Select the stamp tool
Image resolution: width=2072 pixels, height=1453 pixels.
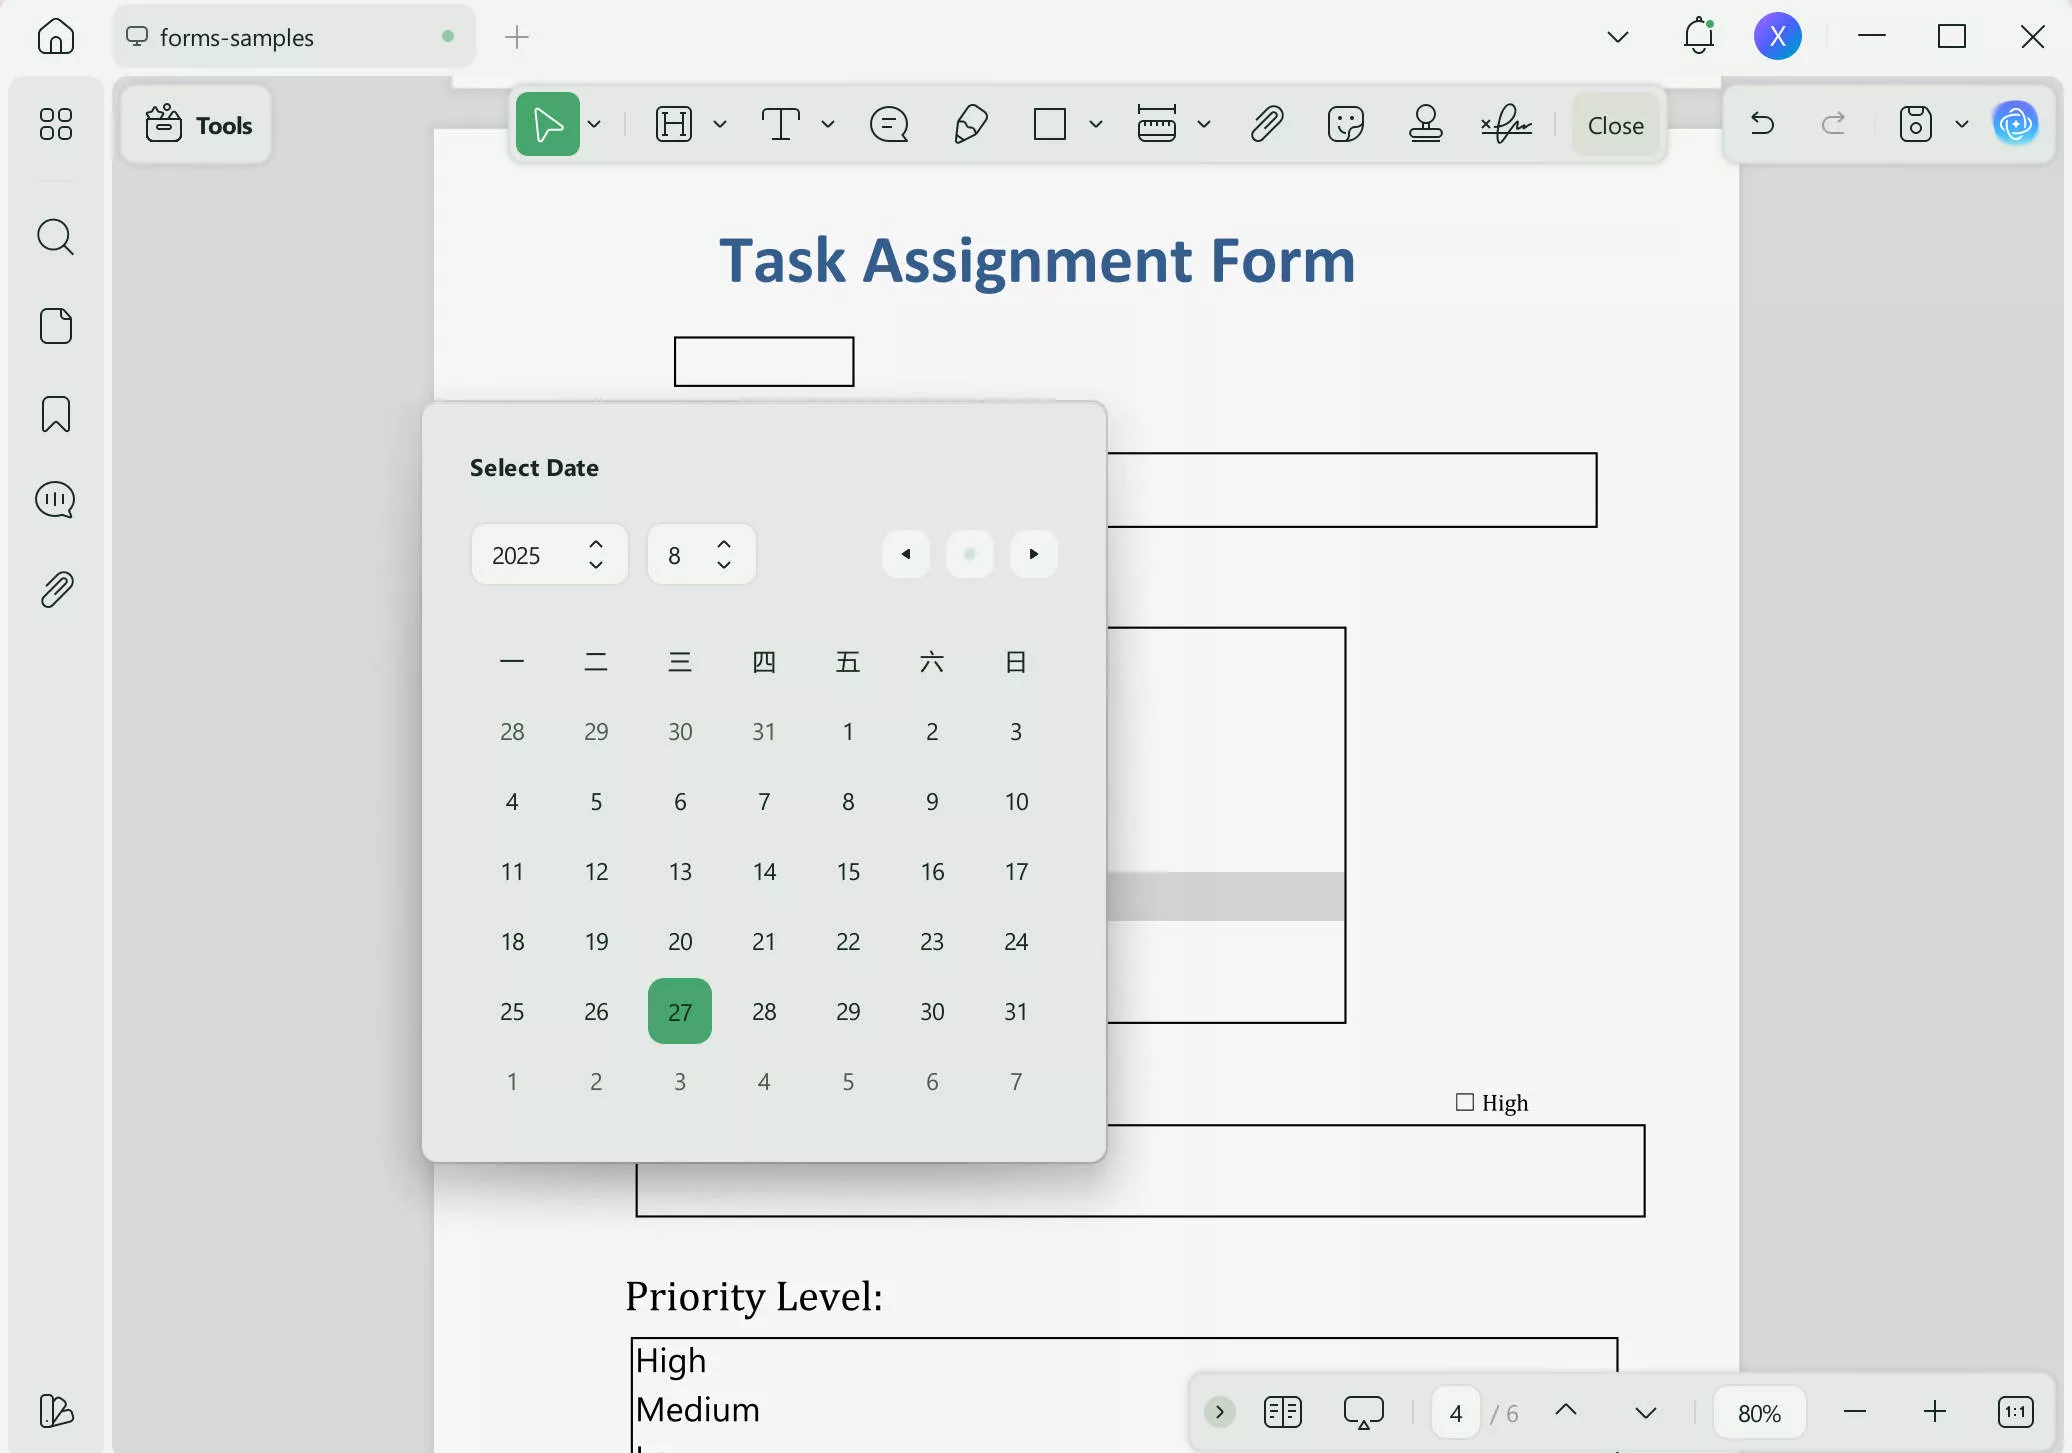pyautogui.click(x=1425, y=125)
